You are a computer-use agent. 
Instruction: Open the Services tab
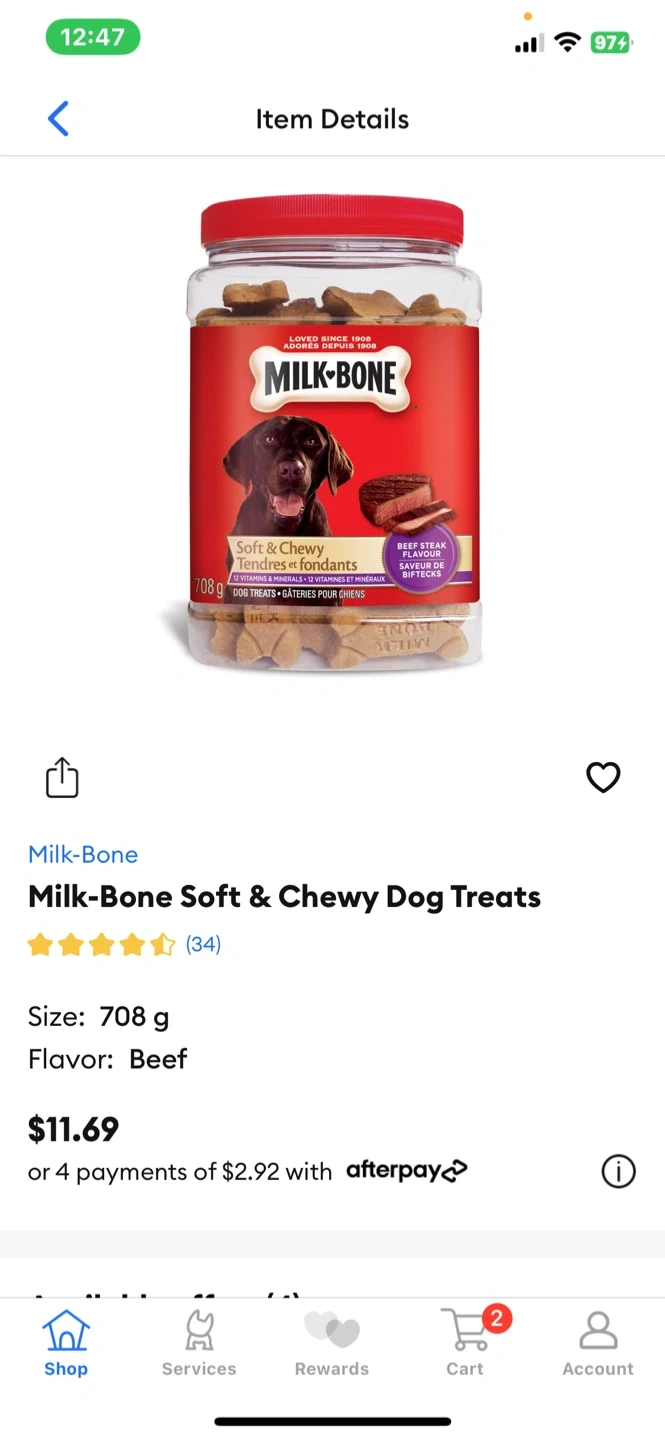pos(199,1344)
